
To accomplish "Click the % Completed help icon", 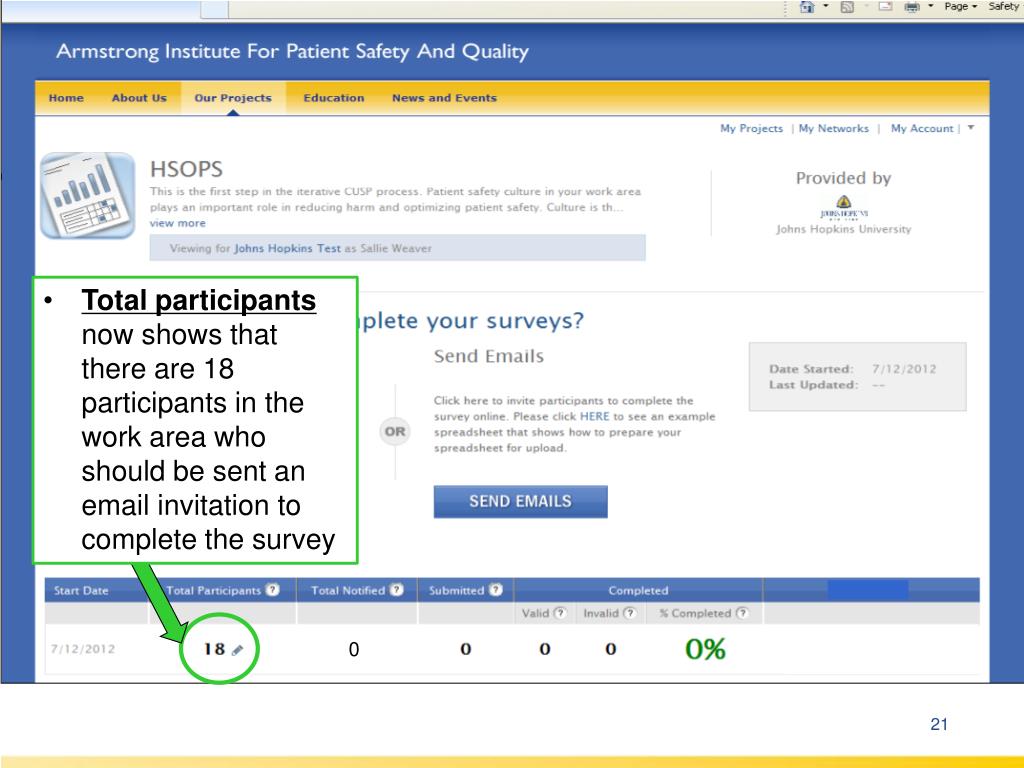I will tap(742, 613).
